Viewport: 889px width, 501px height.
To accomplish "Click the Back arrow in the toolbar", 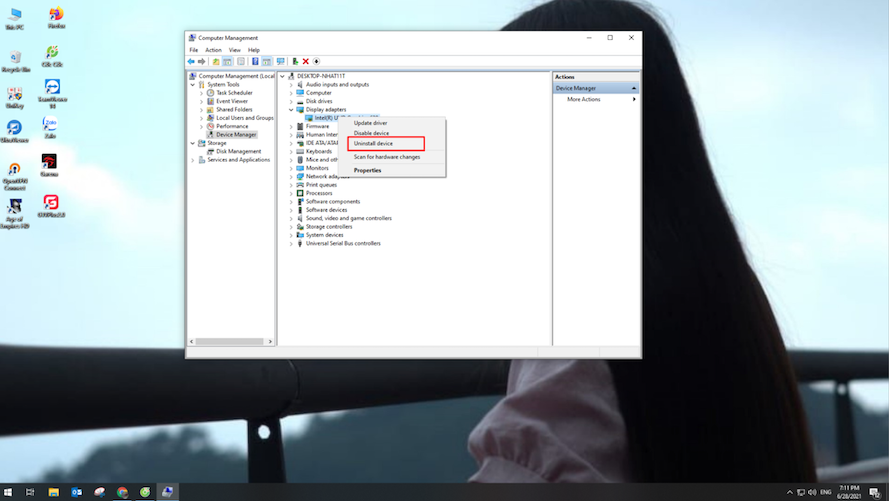I will pyautogui.click(x=191, y=61).
